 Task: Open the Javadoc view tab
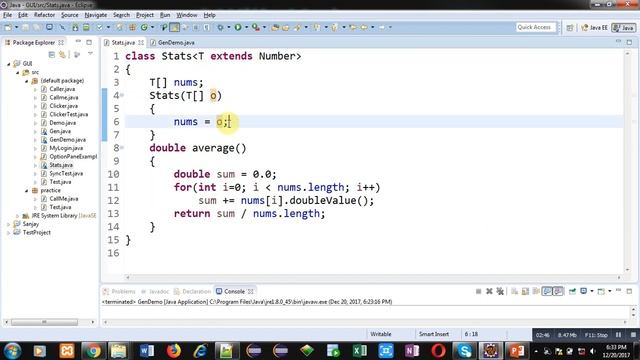pyautogui.click(x=155, y=291)
